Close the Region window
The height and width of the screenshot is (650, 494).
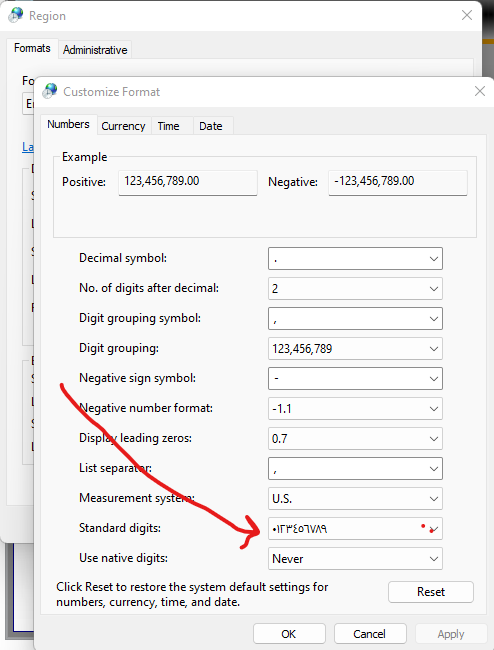pyautogui.click(x=467, y=15)
